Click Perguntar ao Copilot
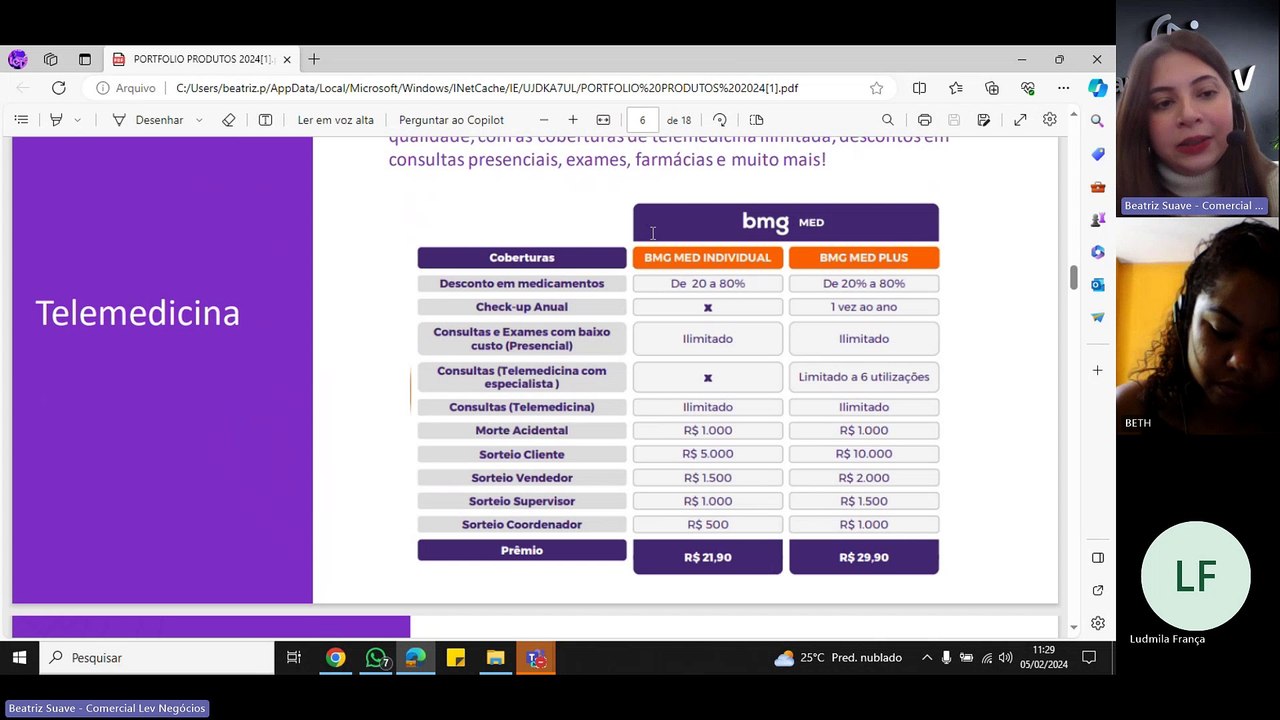The image size is (1280, 720). pyautogui.click(x=451, y=120)
